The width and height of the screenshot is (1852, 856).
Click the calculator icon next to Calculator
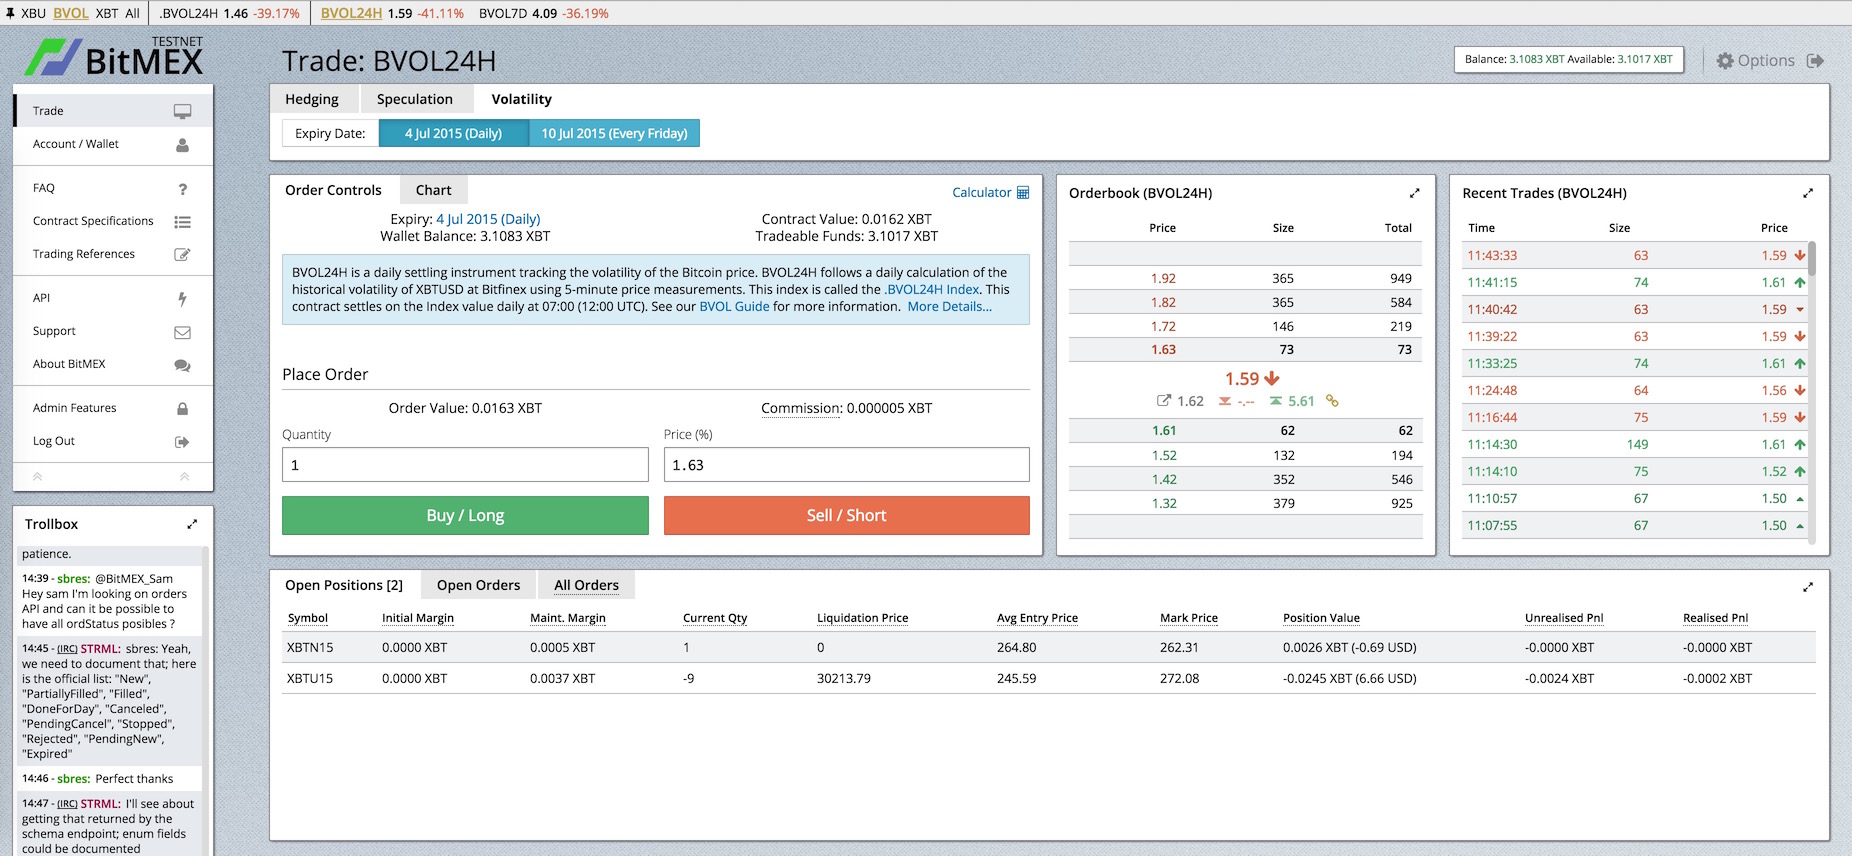click(x=1023, y=192)
